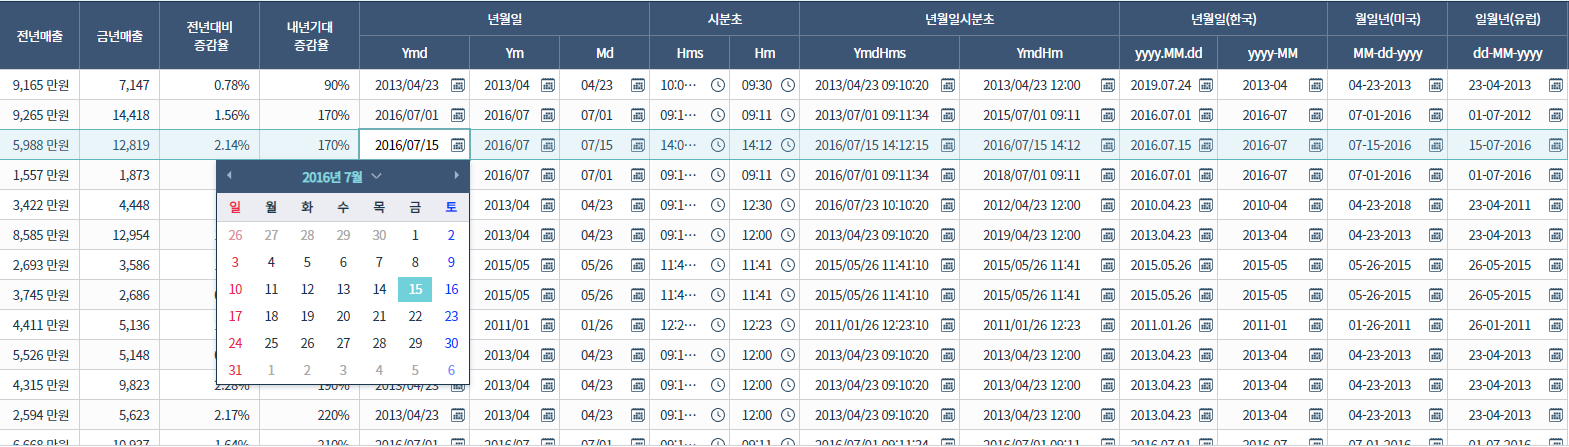Click the 전년매출 column header

pos(40,36)
